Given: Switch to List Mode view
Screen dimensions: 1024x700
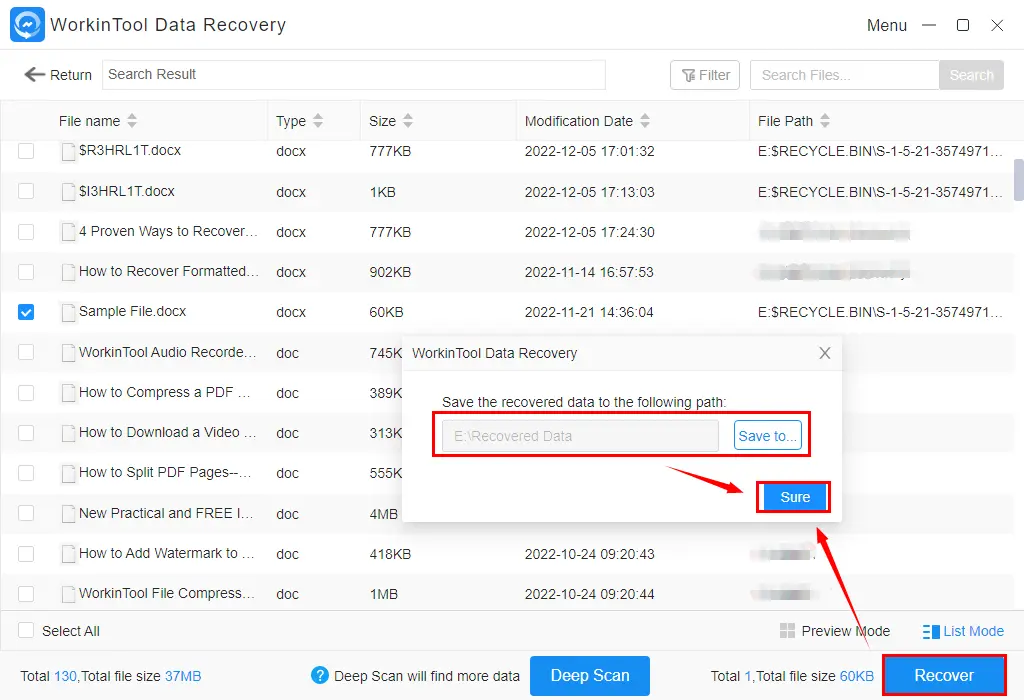Looking at the screenshot, I should pos(963,631).
